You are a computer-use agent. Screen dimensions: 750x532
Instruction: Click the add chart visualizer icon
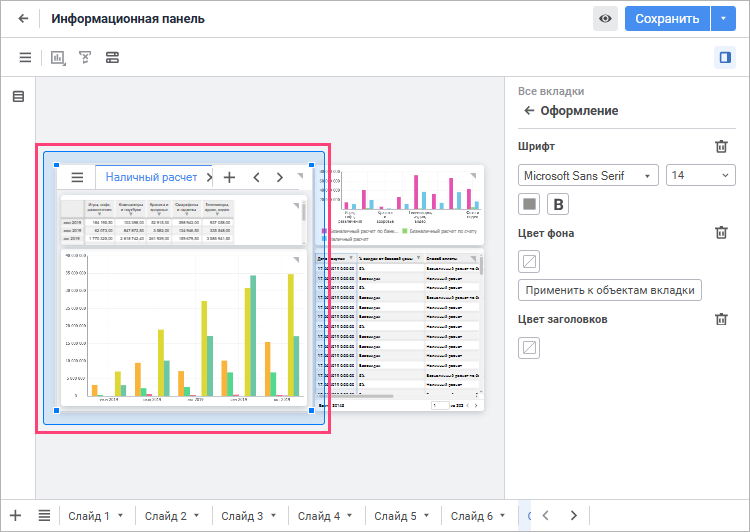[x=58, y=58]
